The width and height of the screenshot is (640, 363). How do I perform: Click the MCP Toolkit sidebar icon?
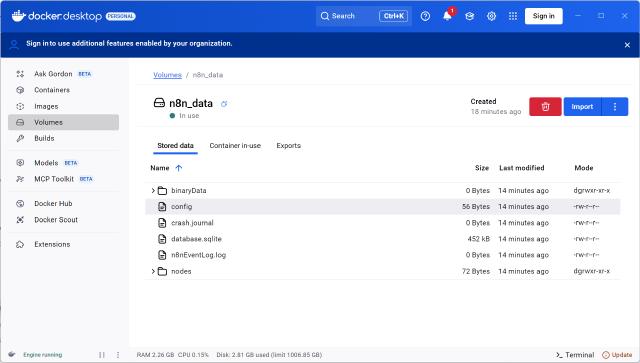pos(20,179)
